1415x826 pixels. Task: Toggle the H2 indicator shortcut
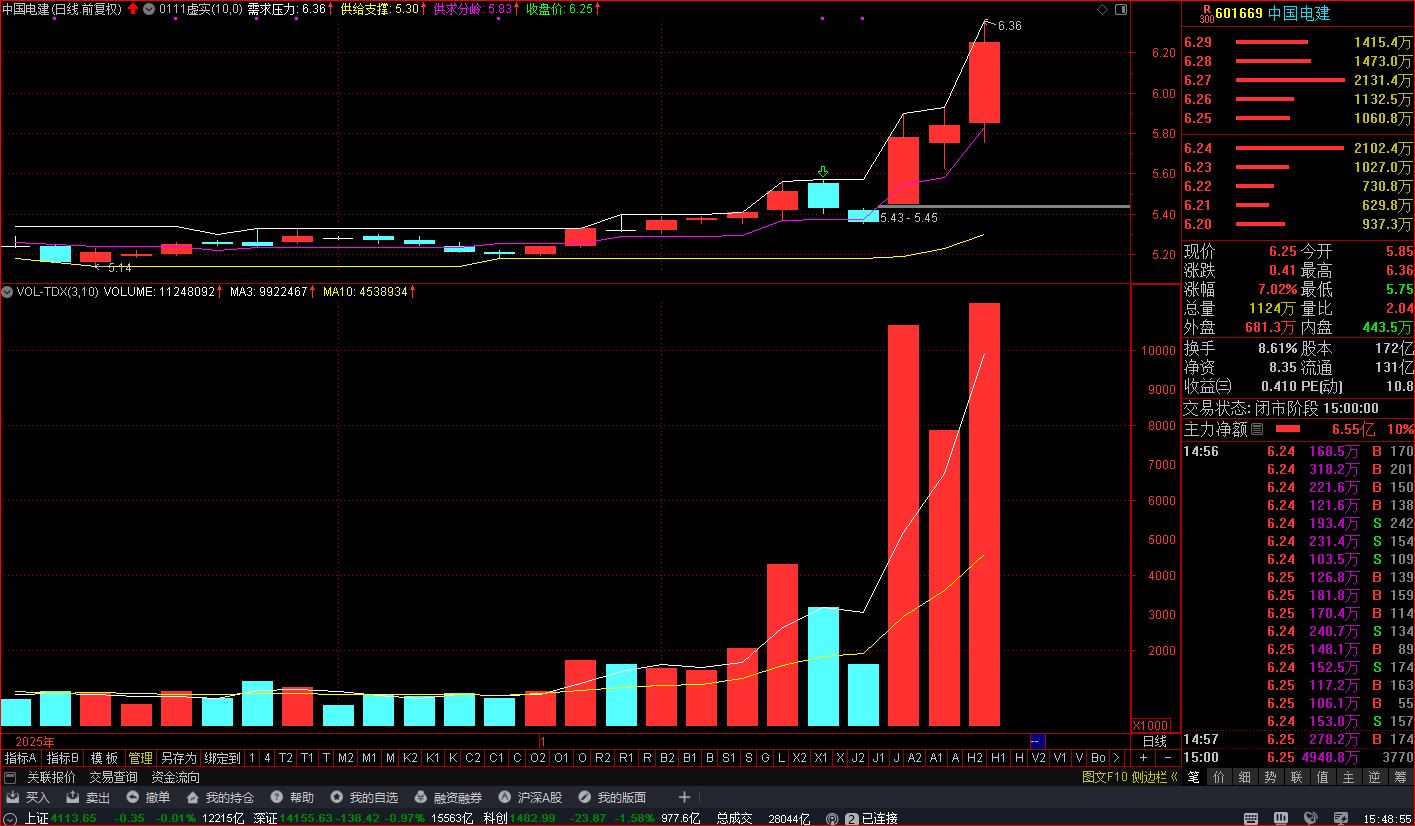click(975, 758)
